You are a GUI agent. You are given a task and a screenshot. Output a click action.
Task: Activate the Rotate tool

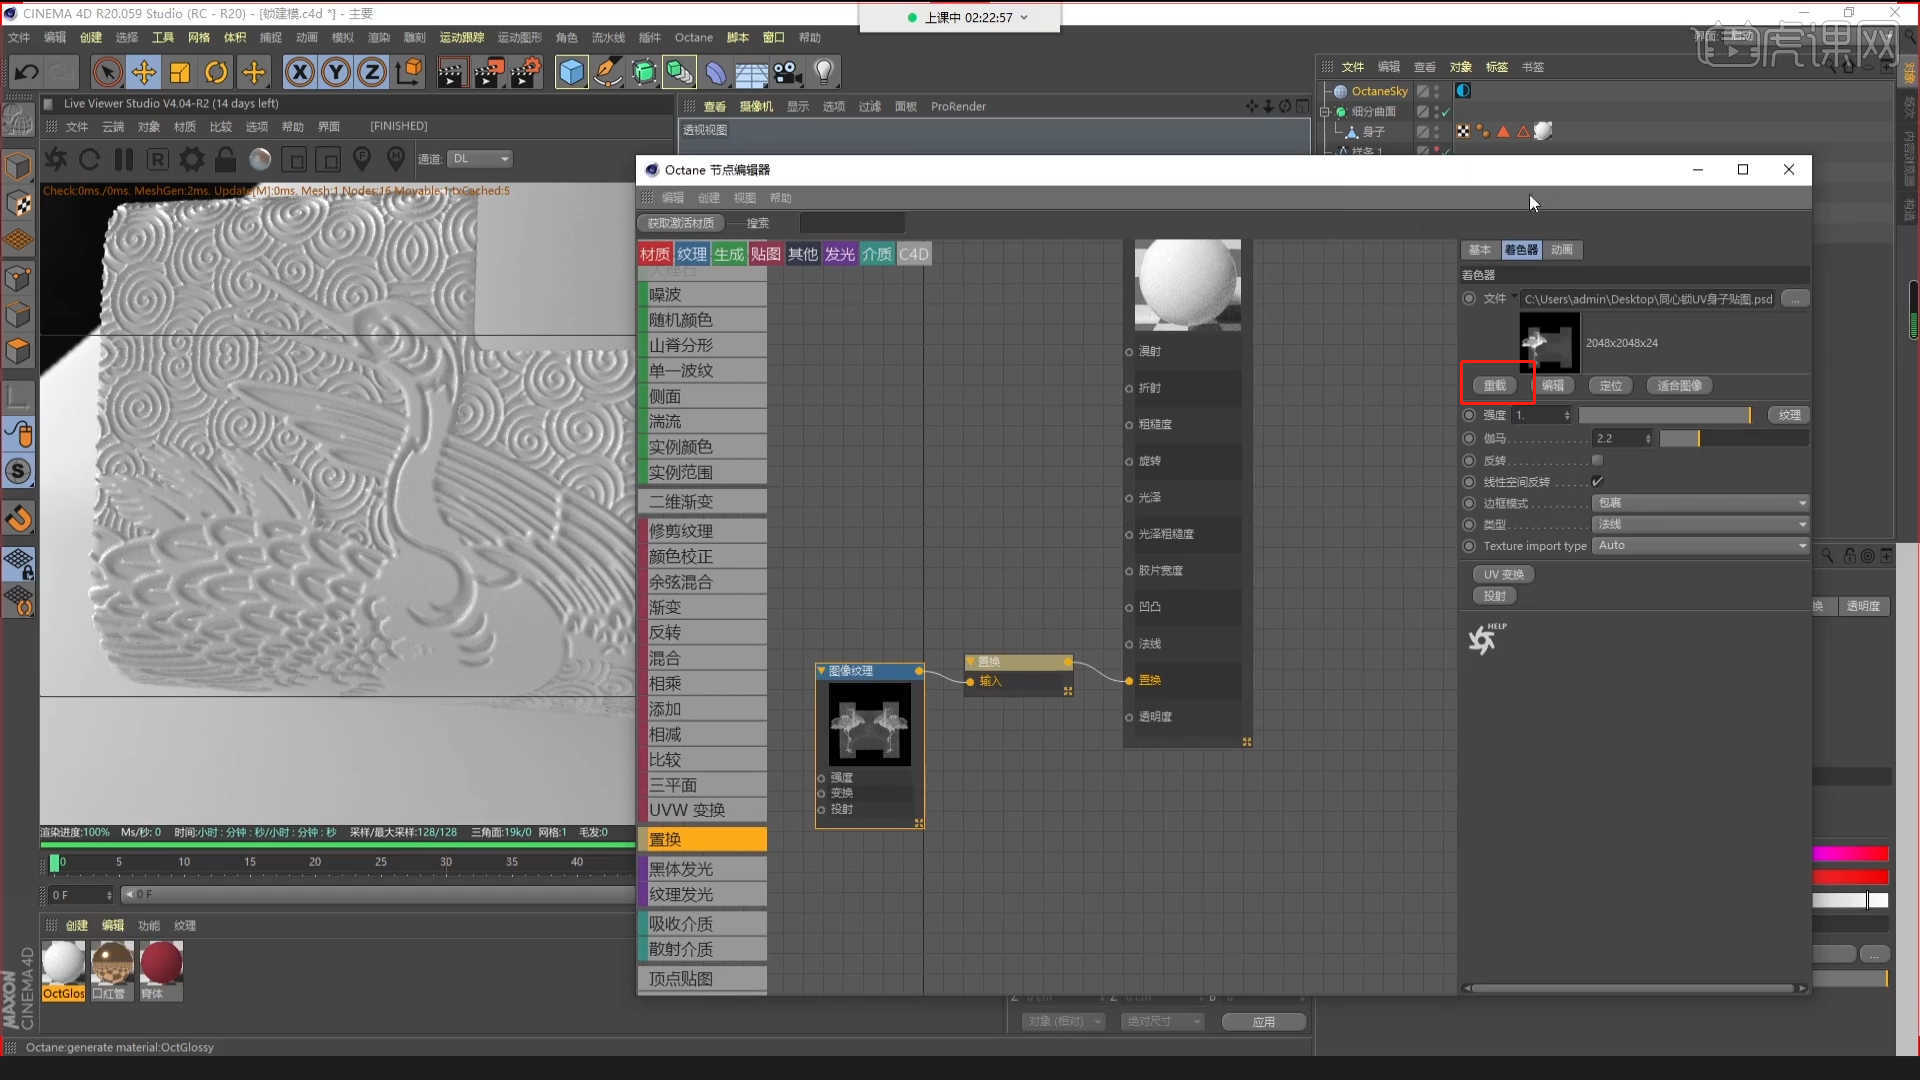tap(216, 72)
